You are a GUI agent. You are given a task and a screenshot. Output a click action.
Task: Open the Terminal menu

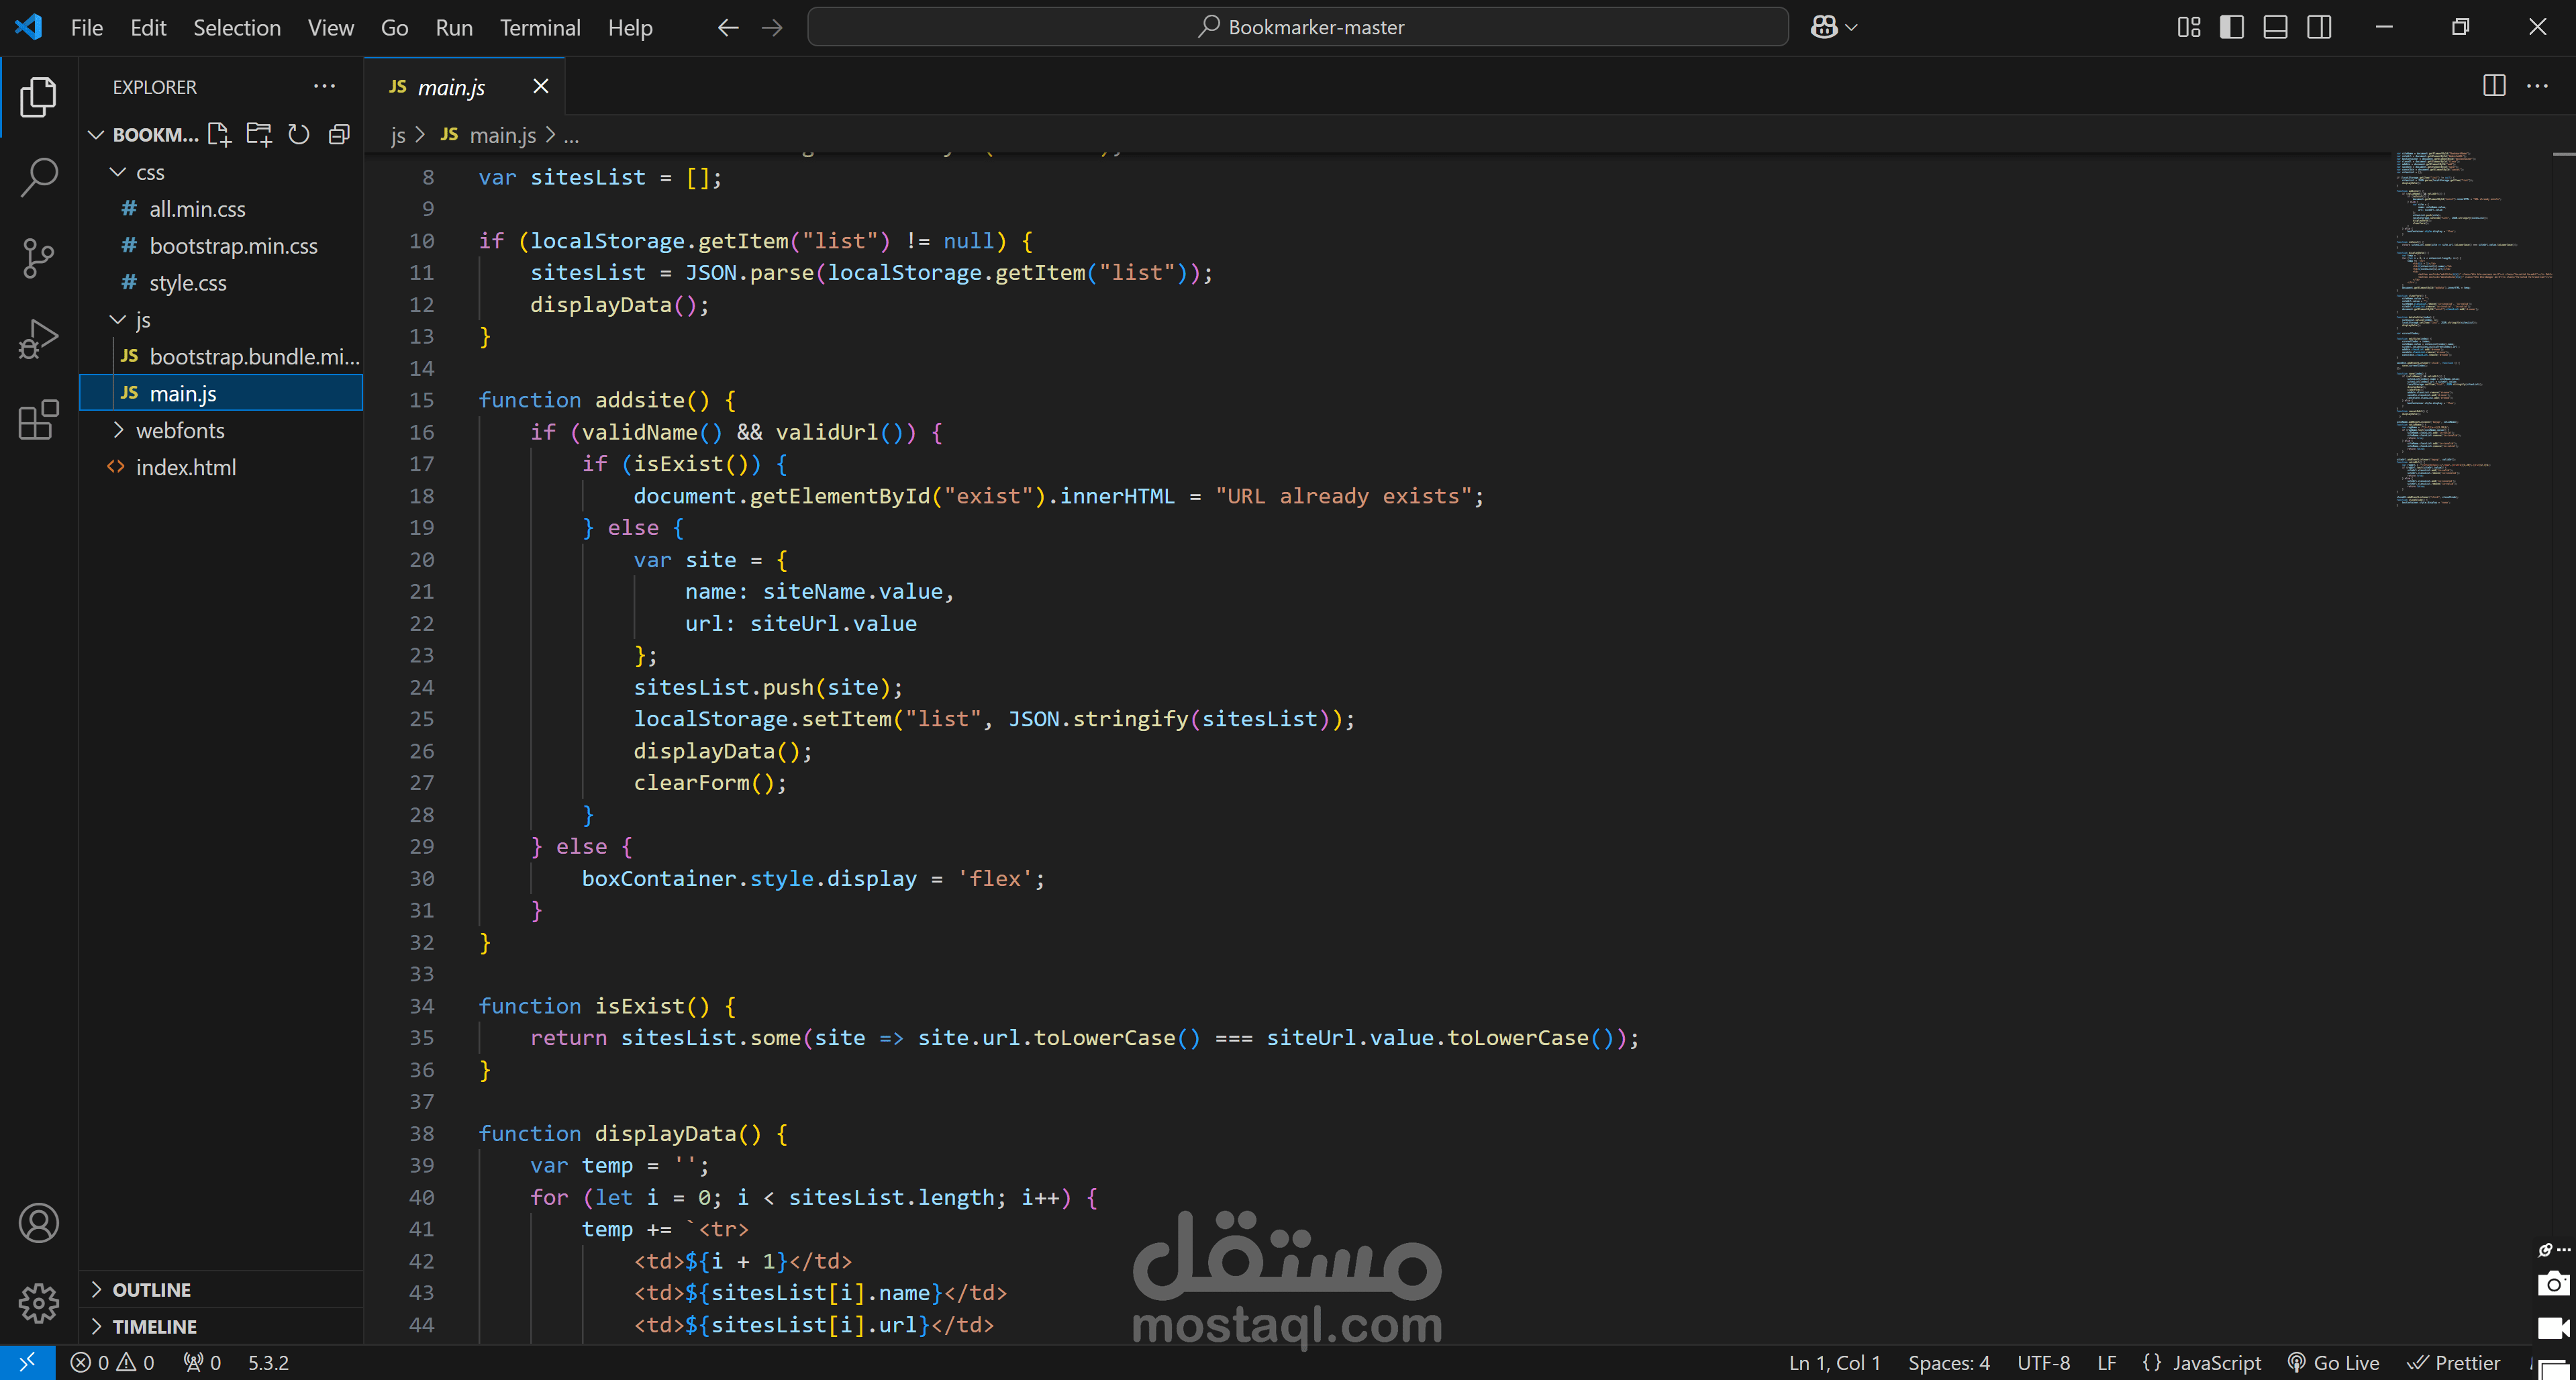click(x=539, y=27)
